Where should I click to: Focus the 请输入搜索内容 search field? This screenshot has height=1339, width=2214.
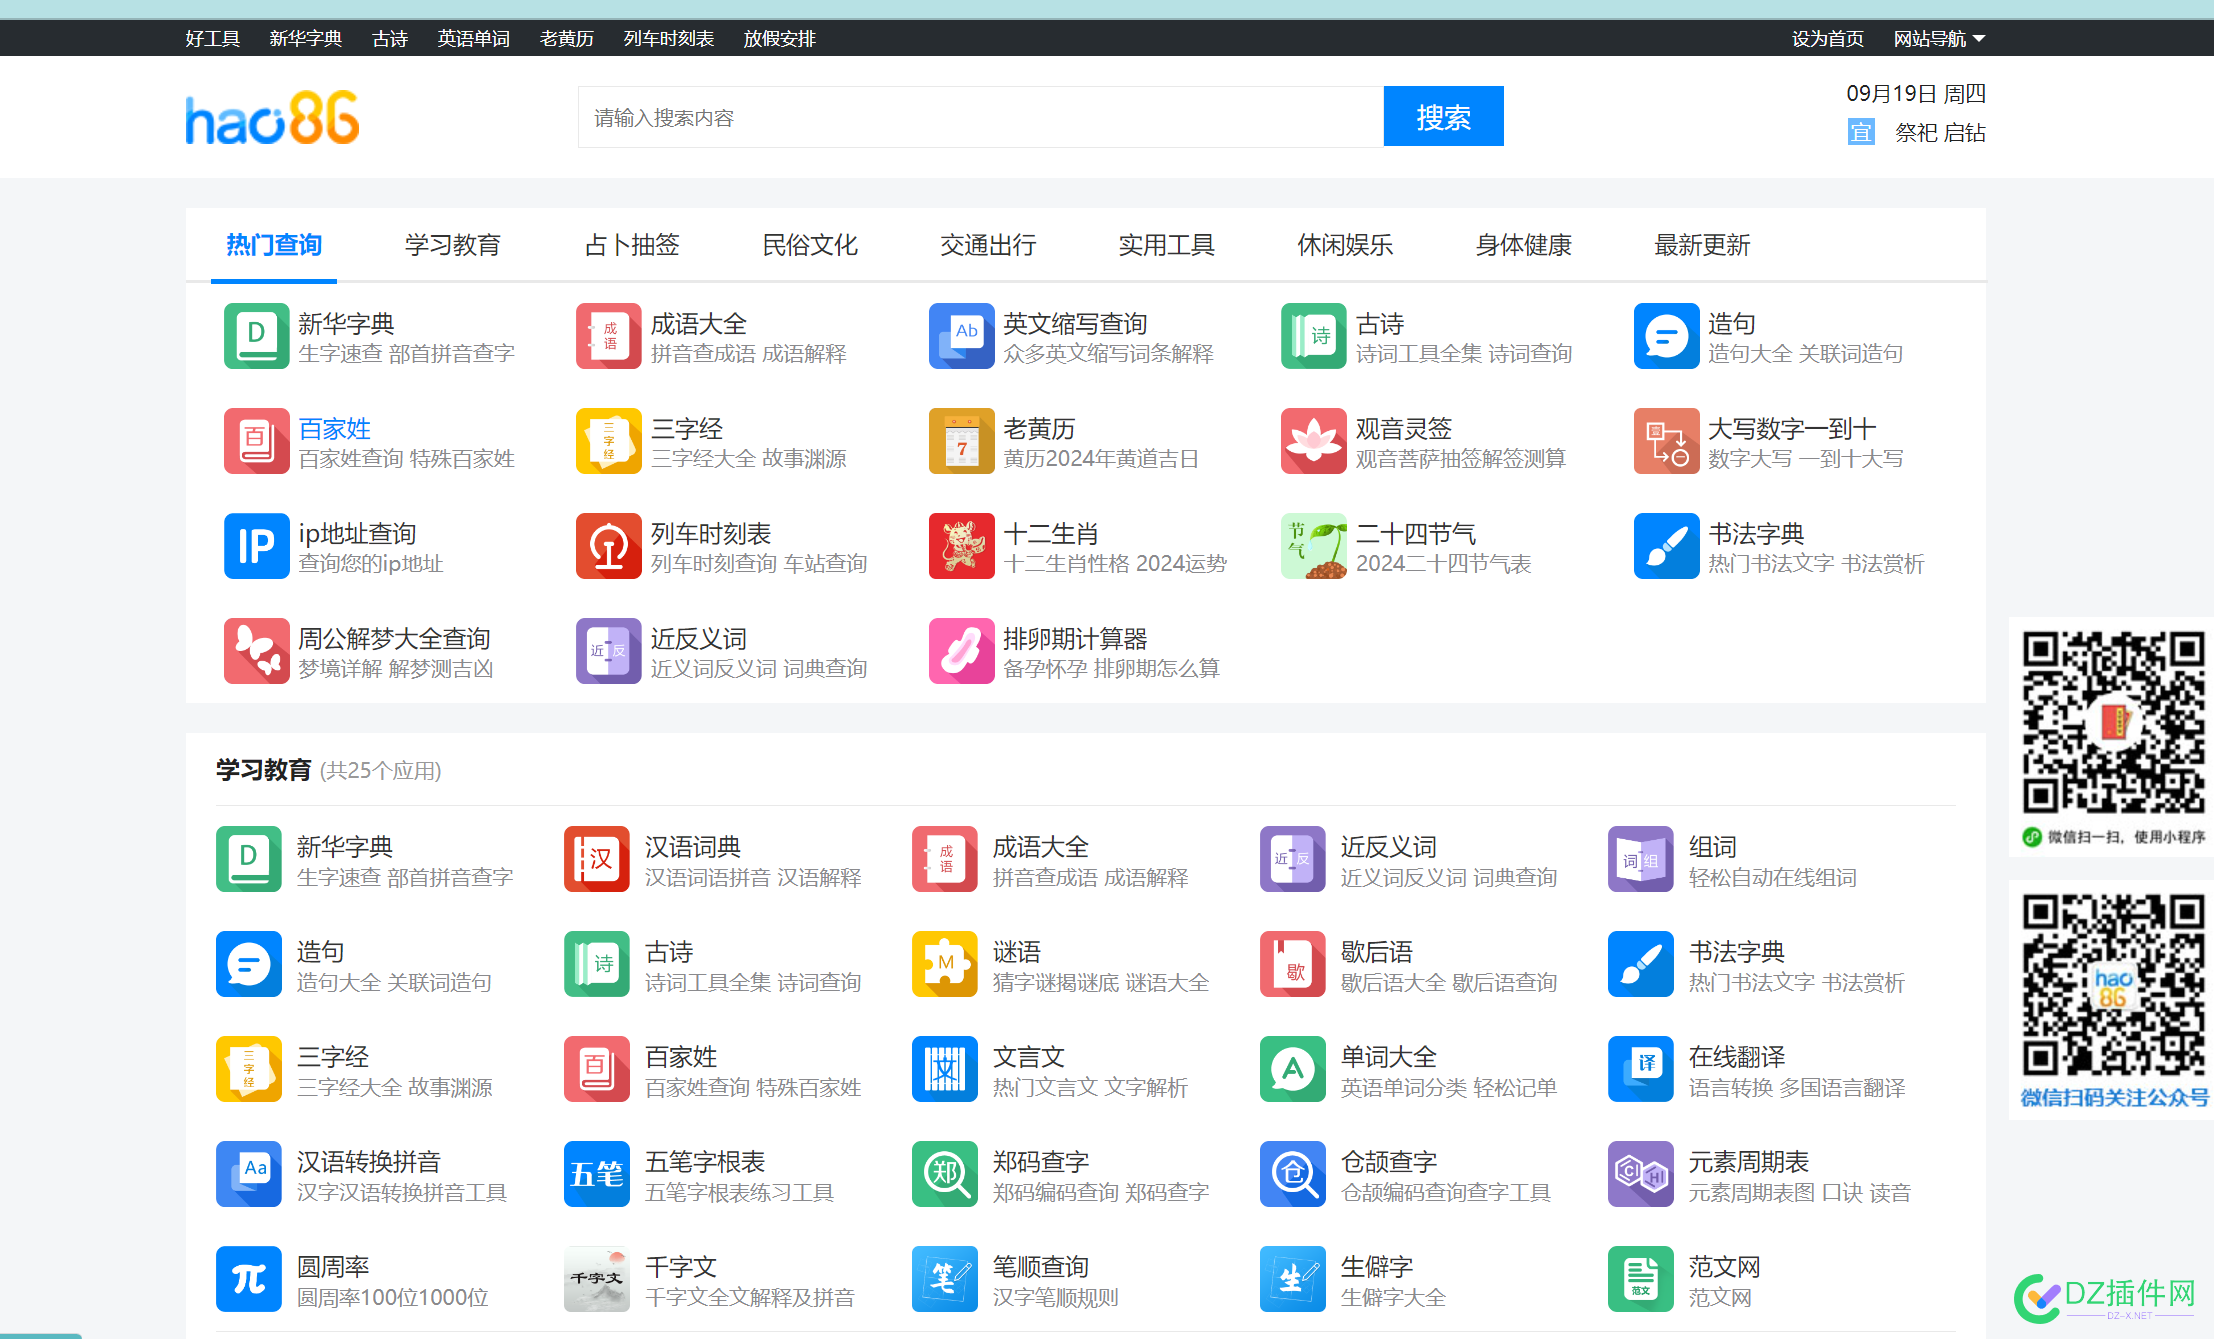coord(980,117)
